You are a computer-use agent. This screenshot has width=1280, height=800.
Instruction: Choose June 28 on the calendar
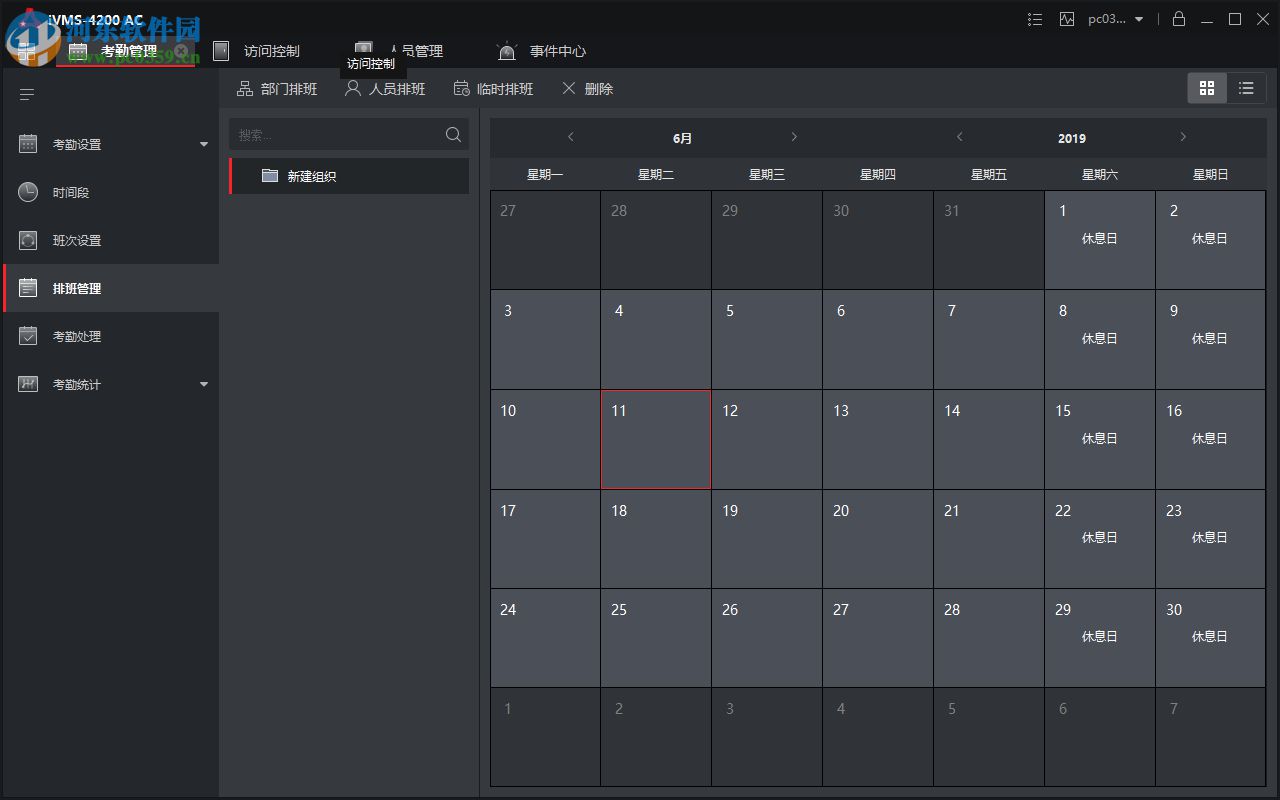[989, 638]
